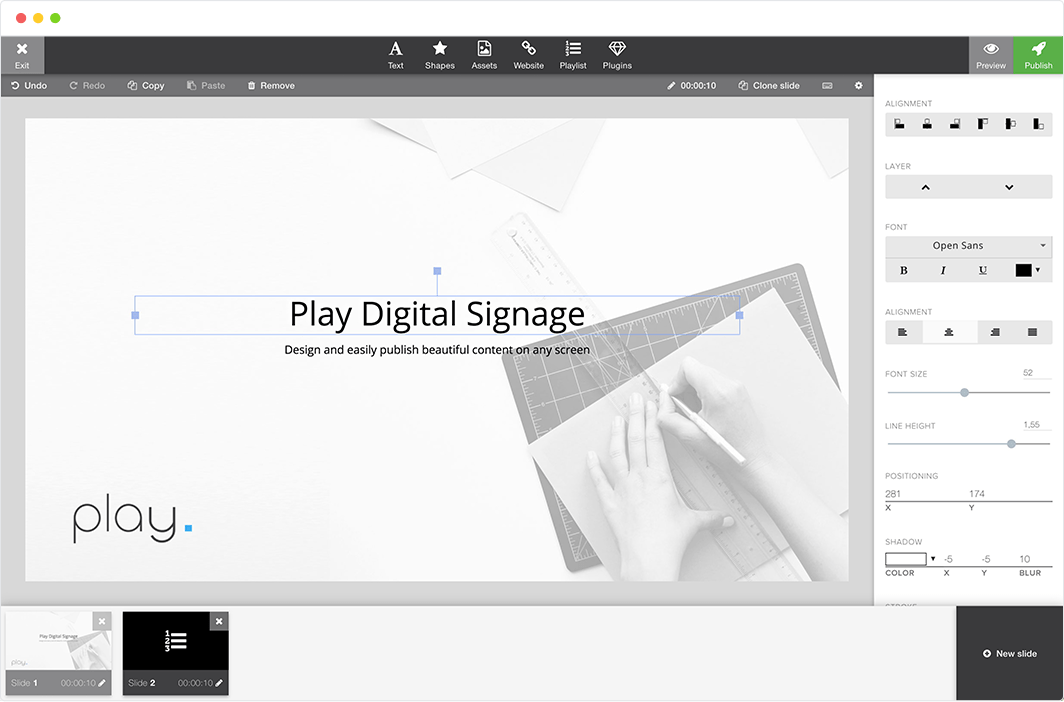1064x702 pixels.
Task: Align object to left edge icon
Action: coord(899,124)
